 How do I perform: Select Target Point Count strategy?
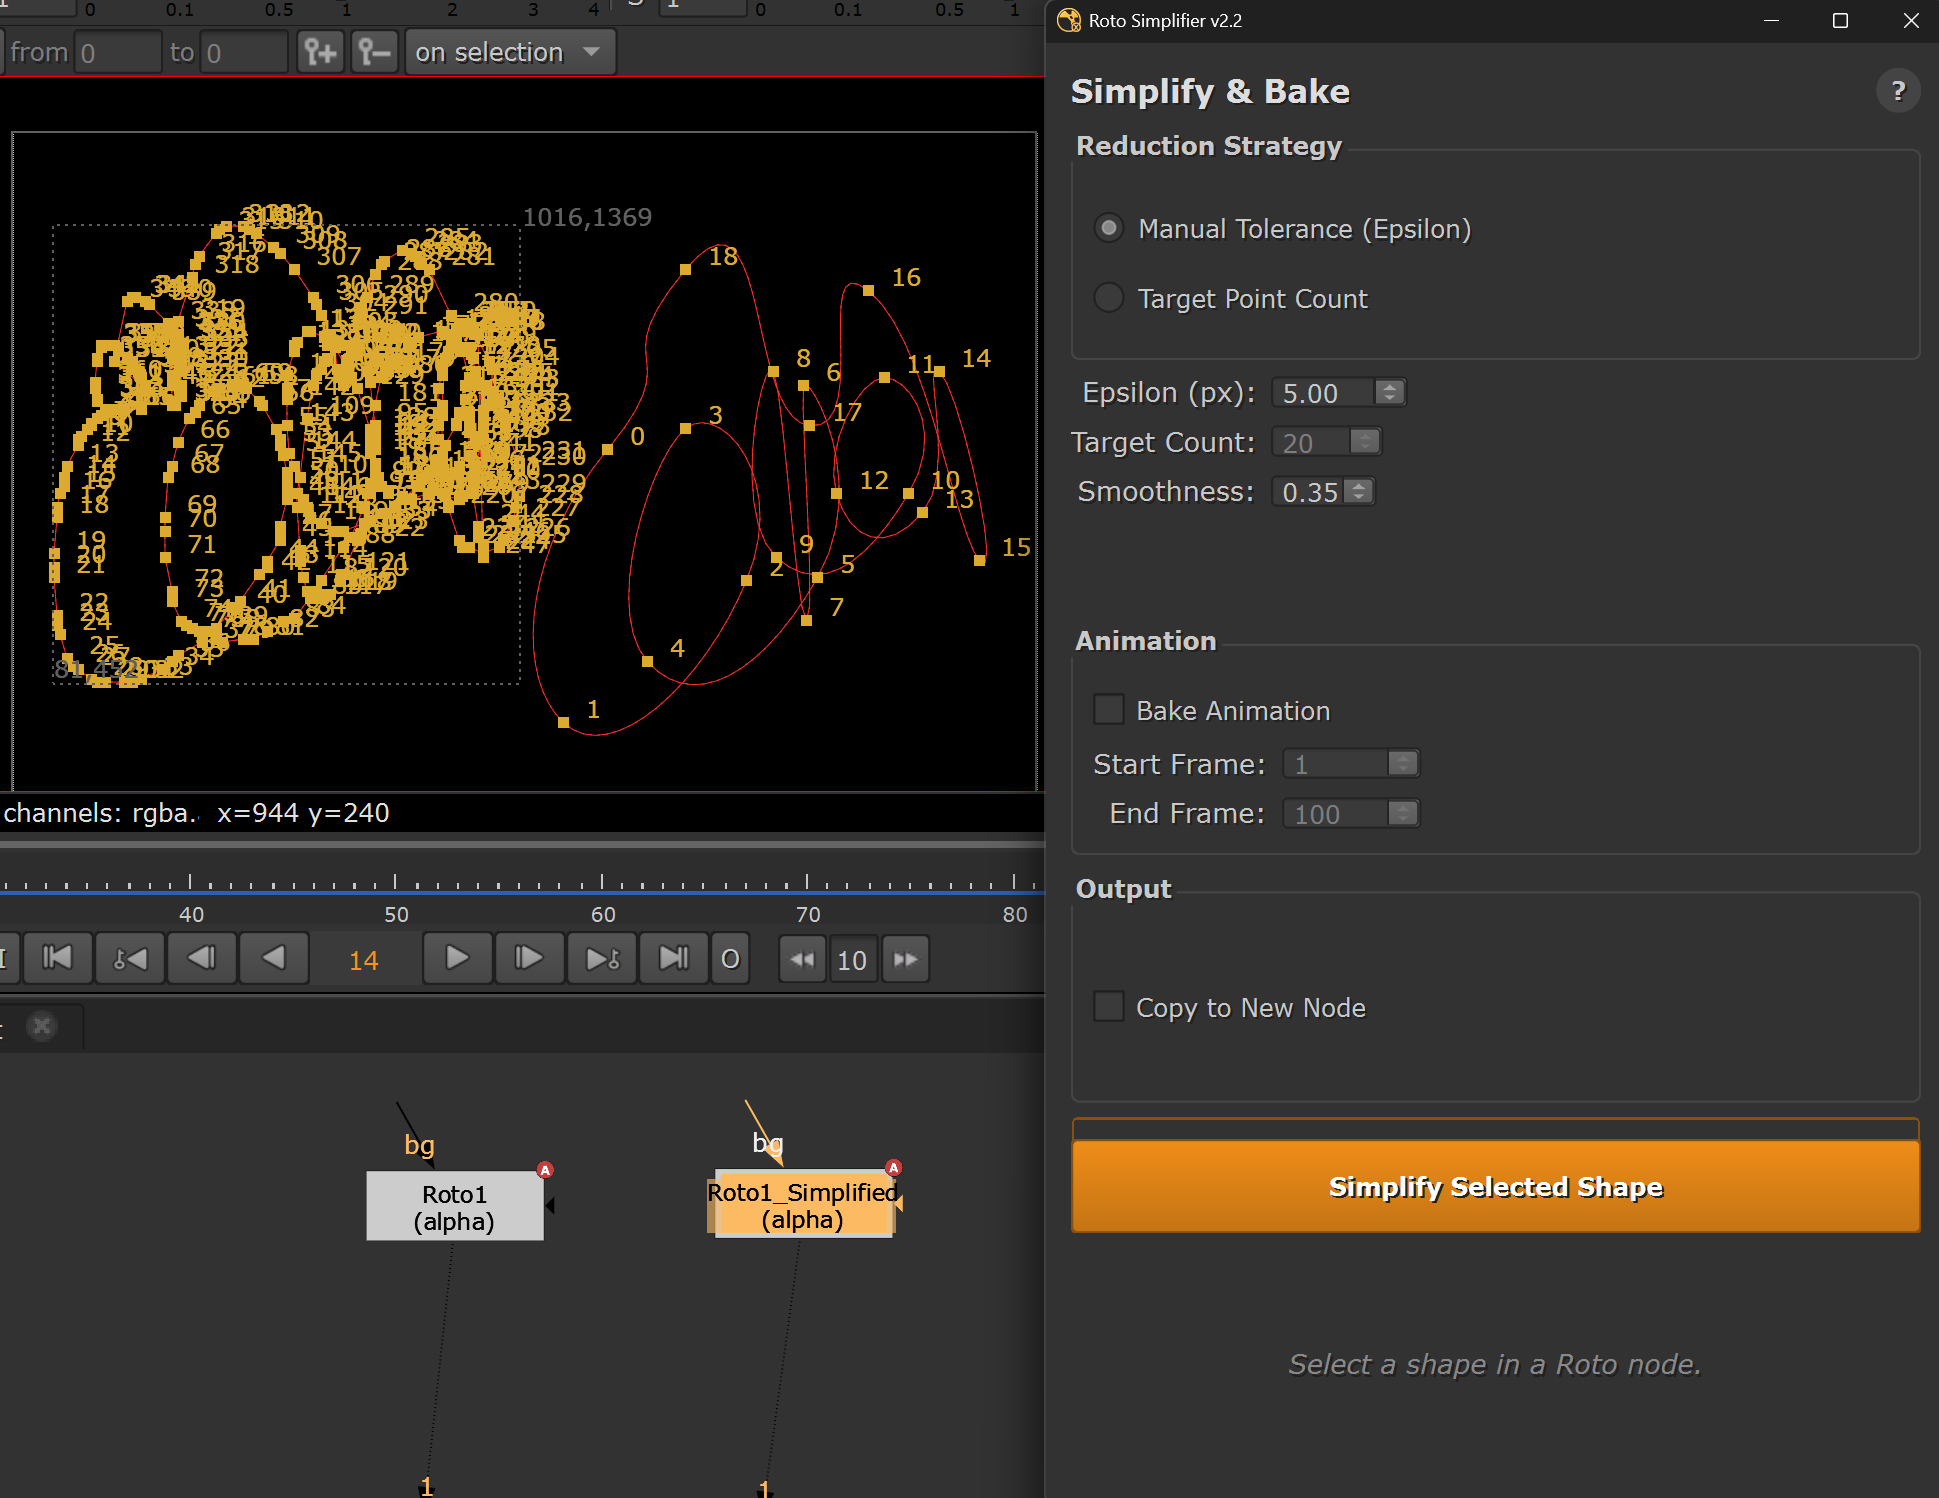(1109, 298)
